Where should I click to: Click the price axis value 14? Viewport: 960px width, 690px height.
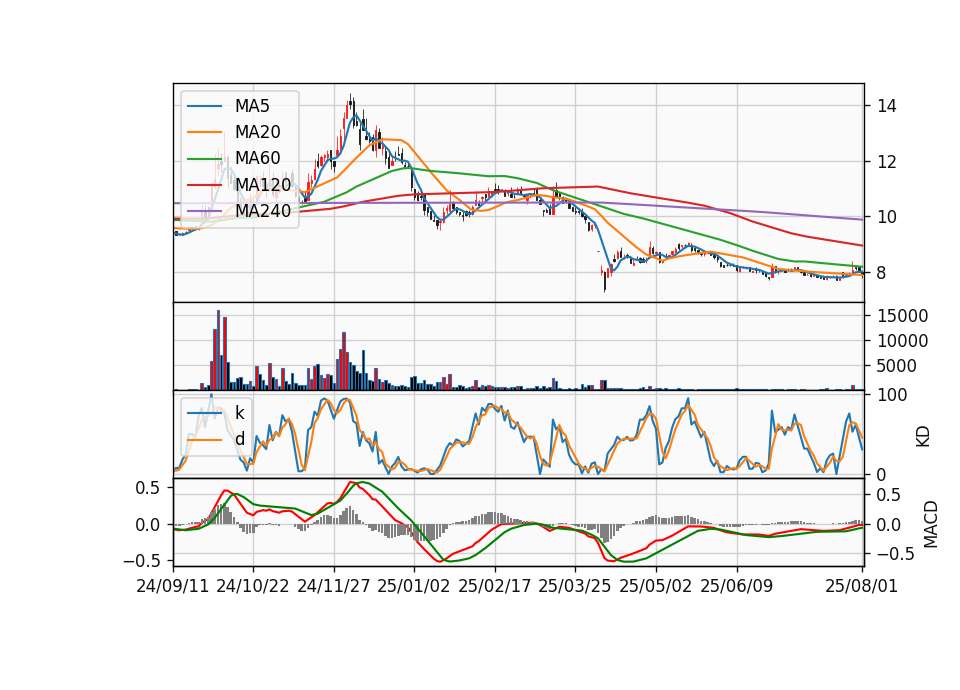click(887, 107)
